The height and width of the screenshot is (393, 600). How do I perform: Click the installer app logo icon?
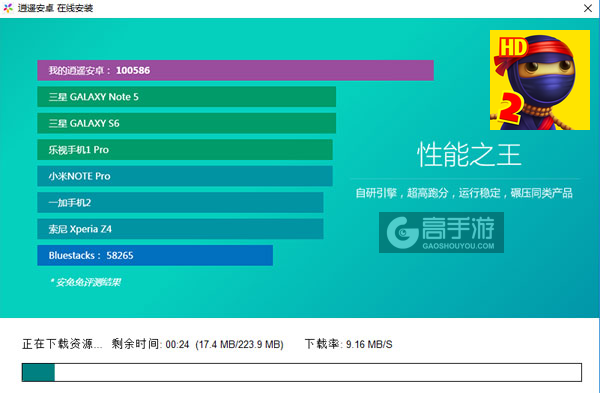click(x=8, y=8)
